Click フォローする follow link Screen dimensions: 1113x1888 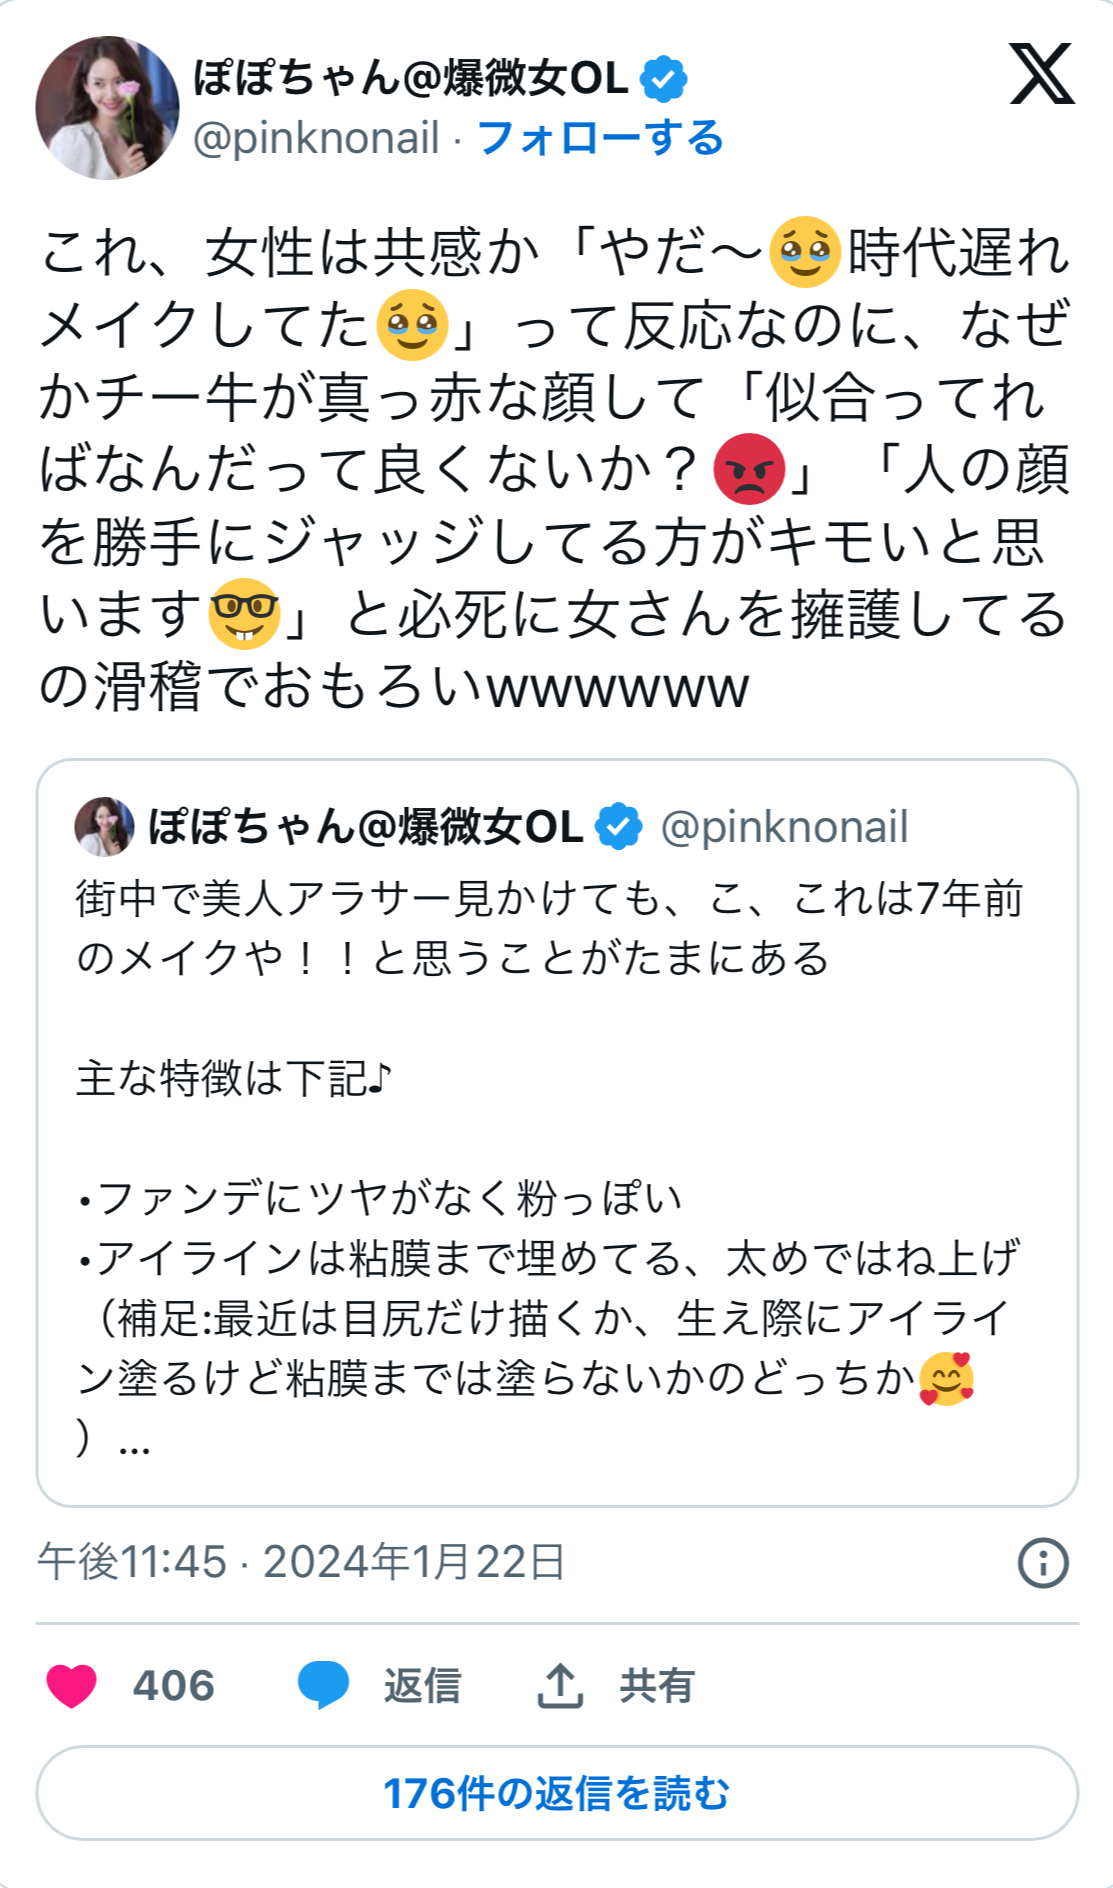pyautogui.click(x=600, y=138)
